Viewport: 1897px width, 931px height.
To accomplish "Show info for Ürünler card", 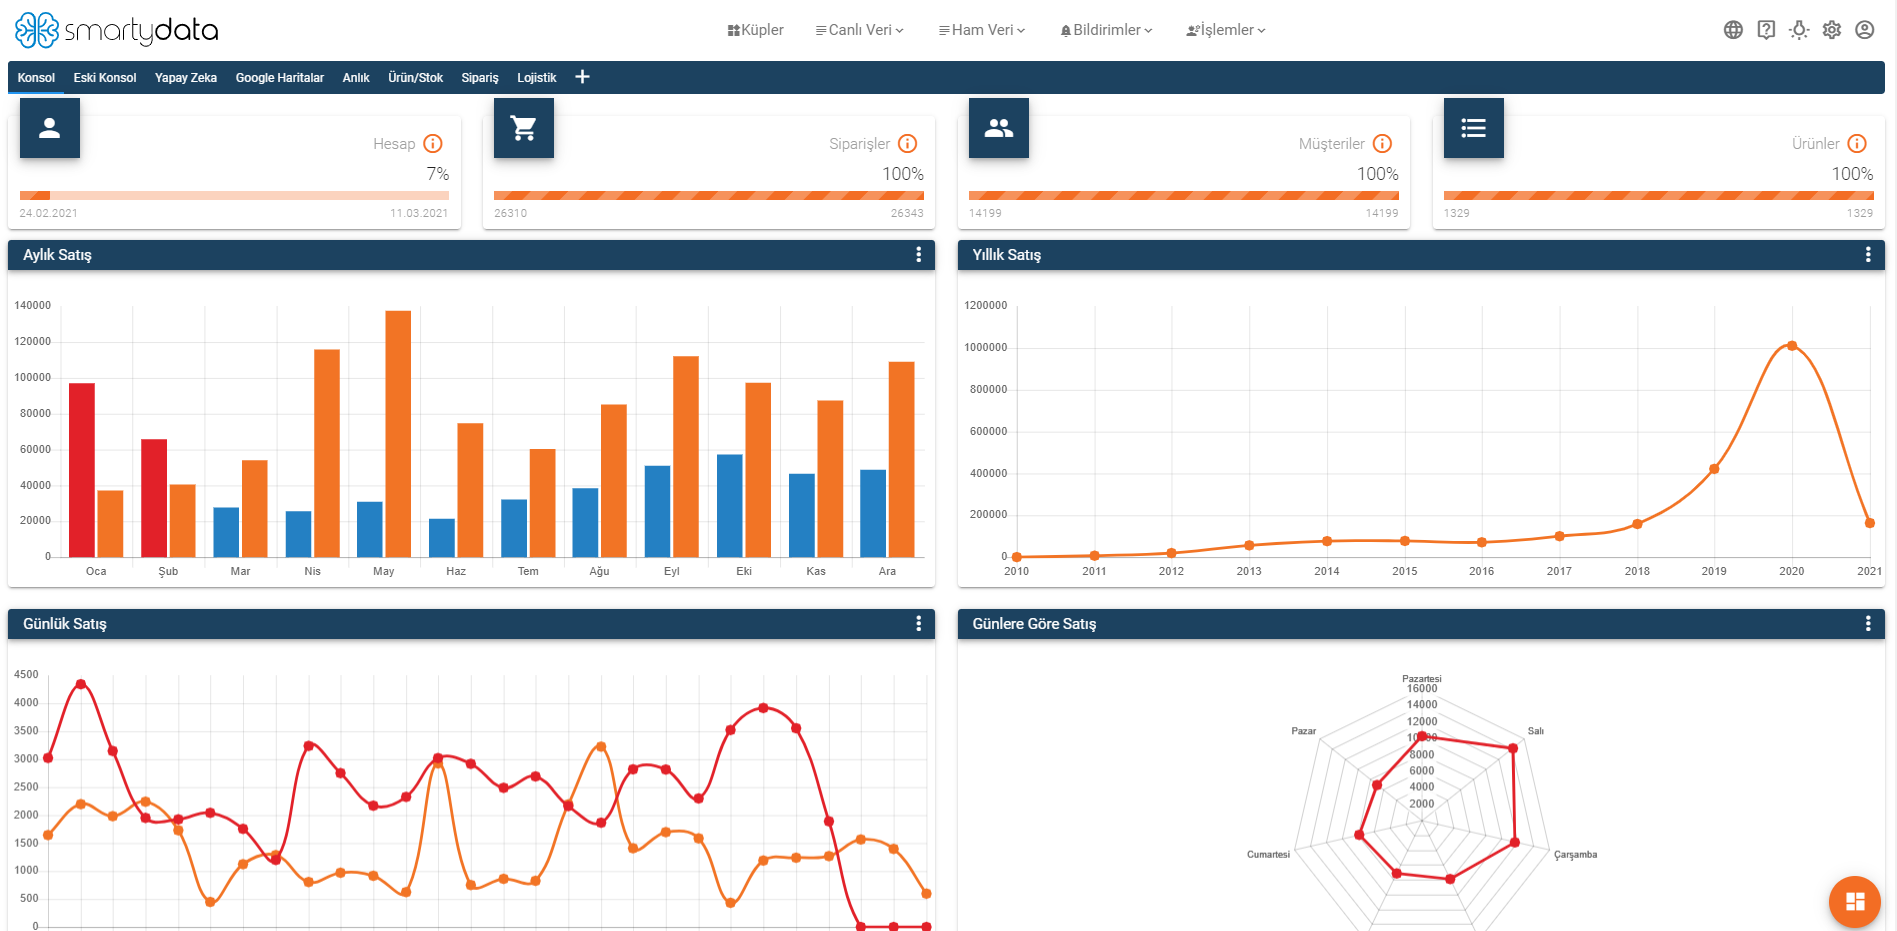I will coord(1857,144).
